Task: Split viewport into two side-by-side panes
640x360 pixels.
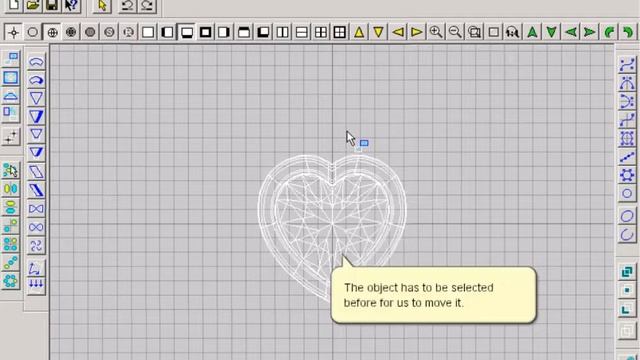Action: [282, 32]
